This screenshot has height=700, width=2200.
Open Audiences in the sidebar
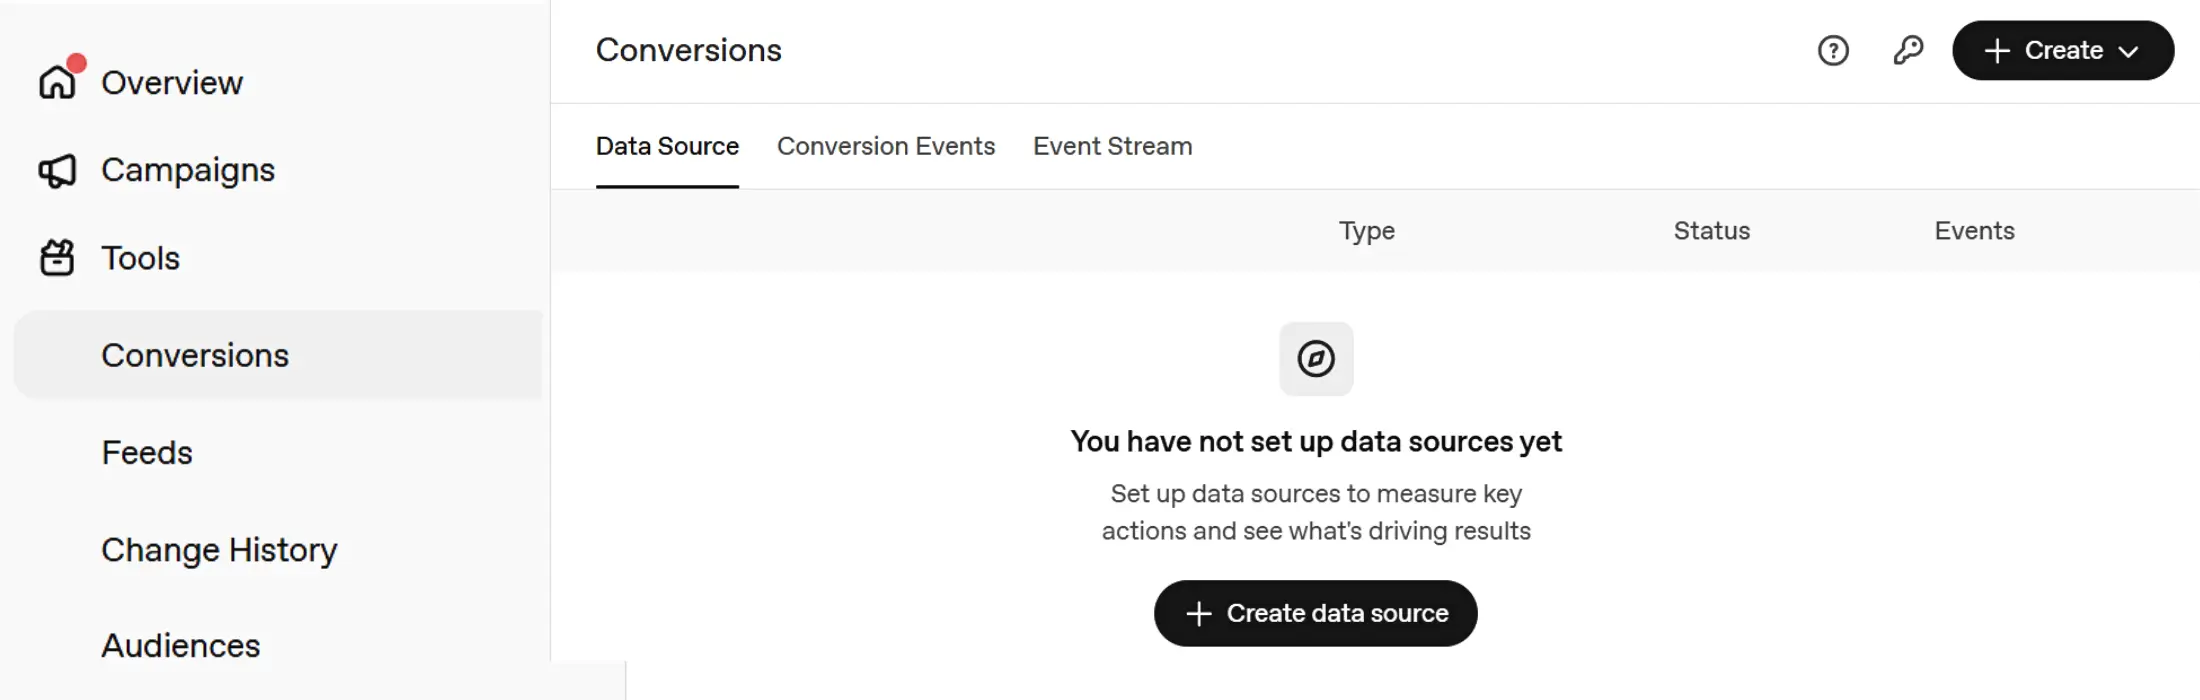(x=180, y=645)
